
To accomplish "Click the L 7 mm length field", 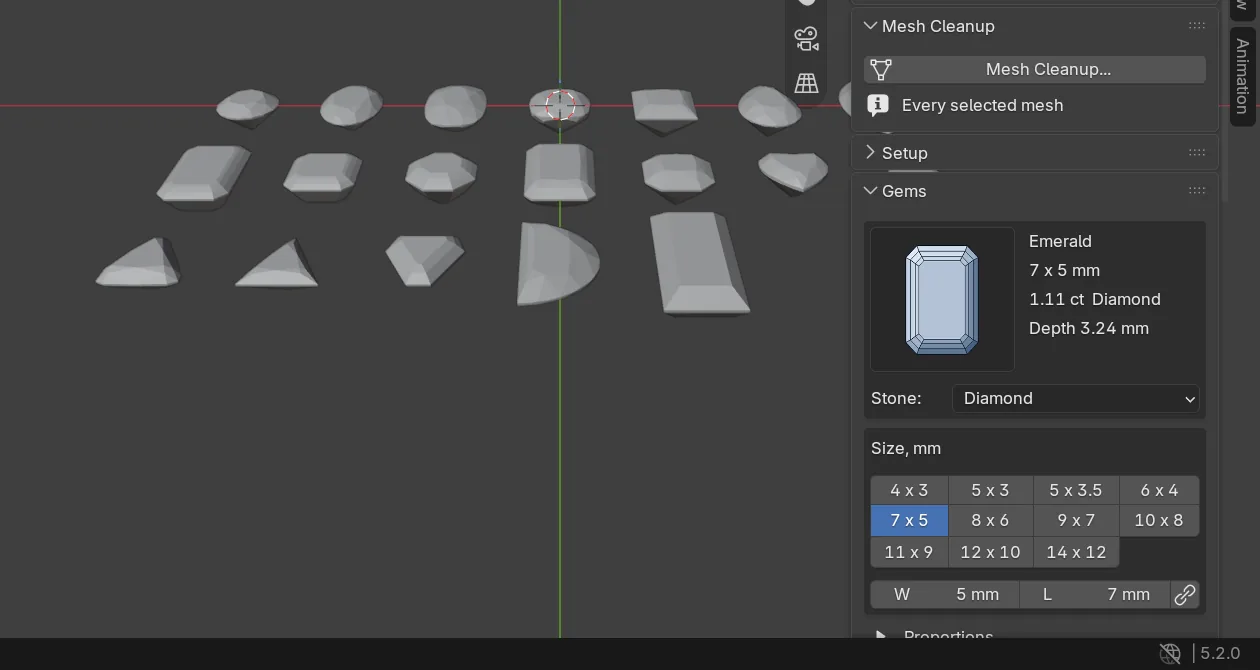I will tap(1095, 594).
